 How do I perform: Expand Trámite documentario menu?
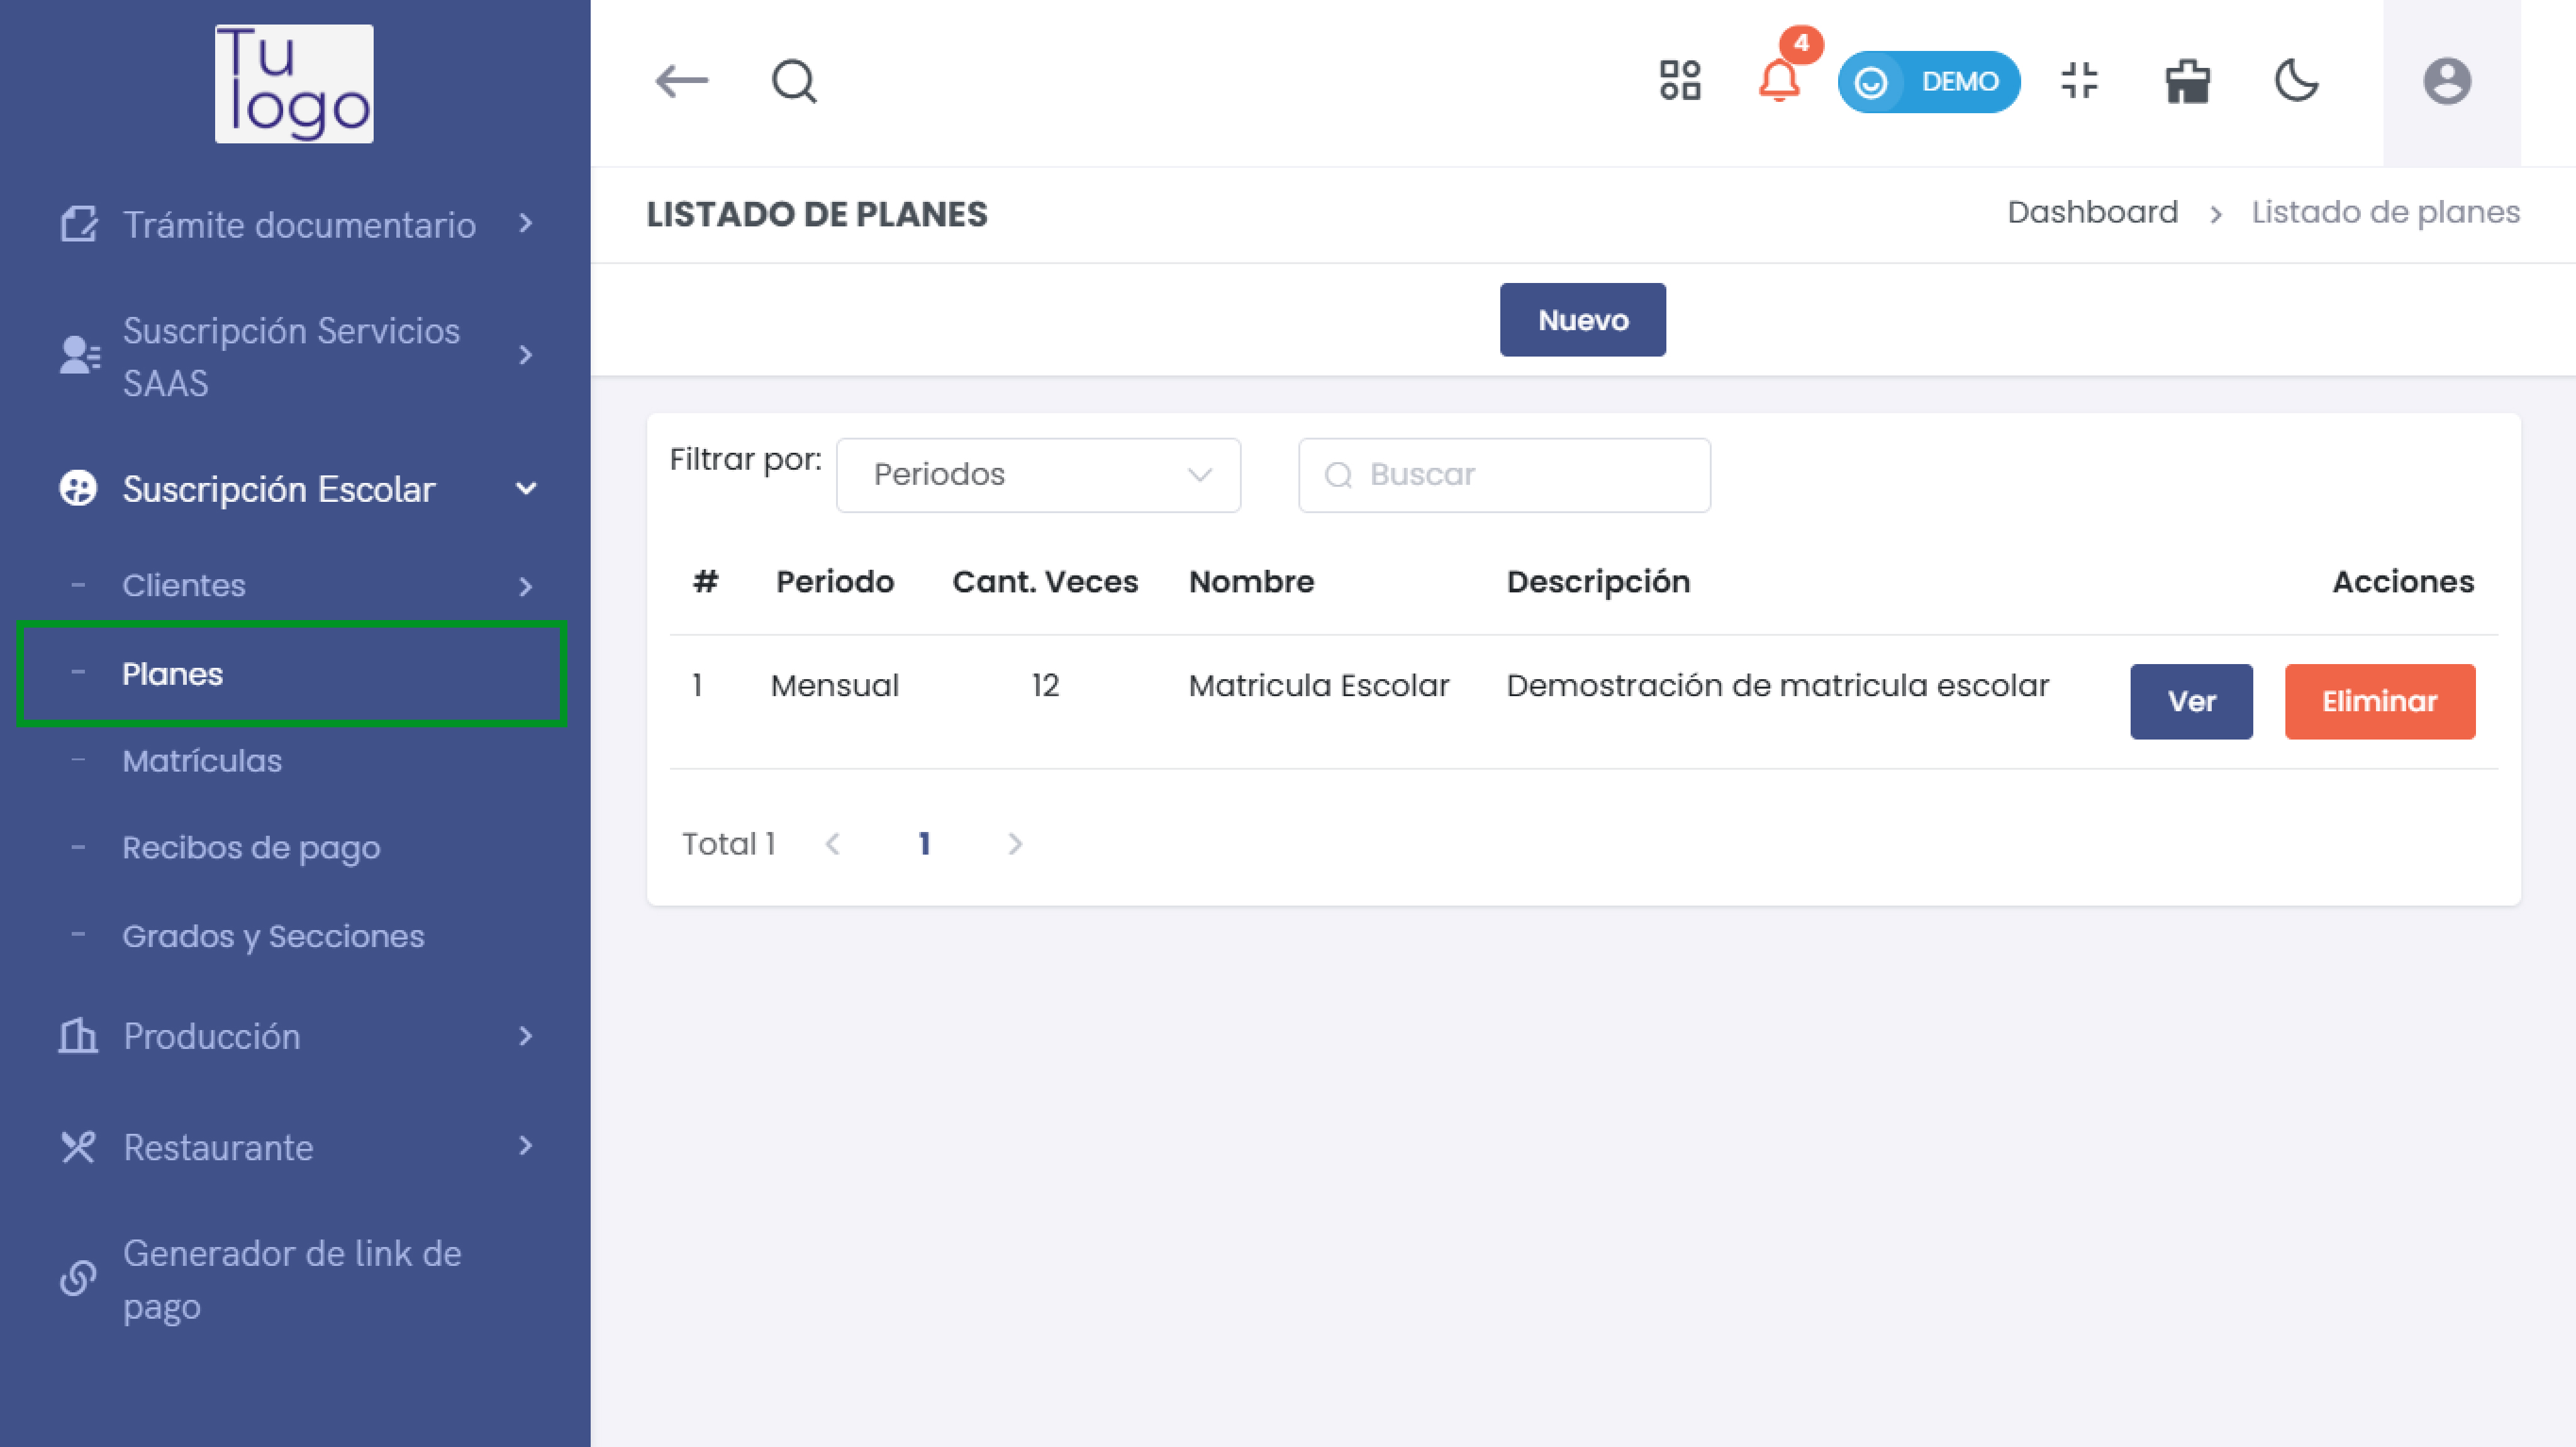point(298,225)
